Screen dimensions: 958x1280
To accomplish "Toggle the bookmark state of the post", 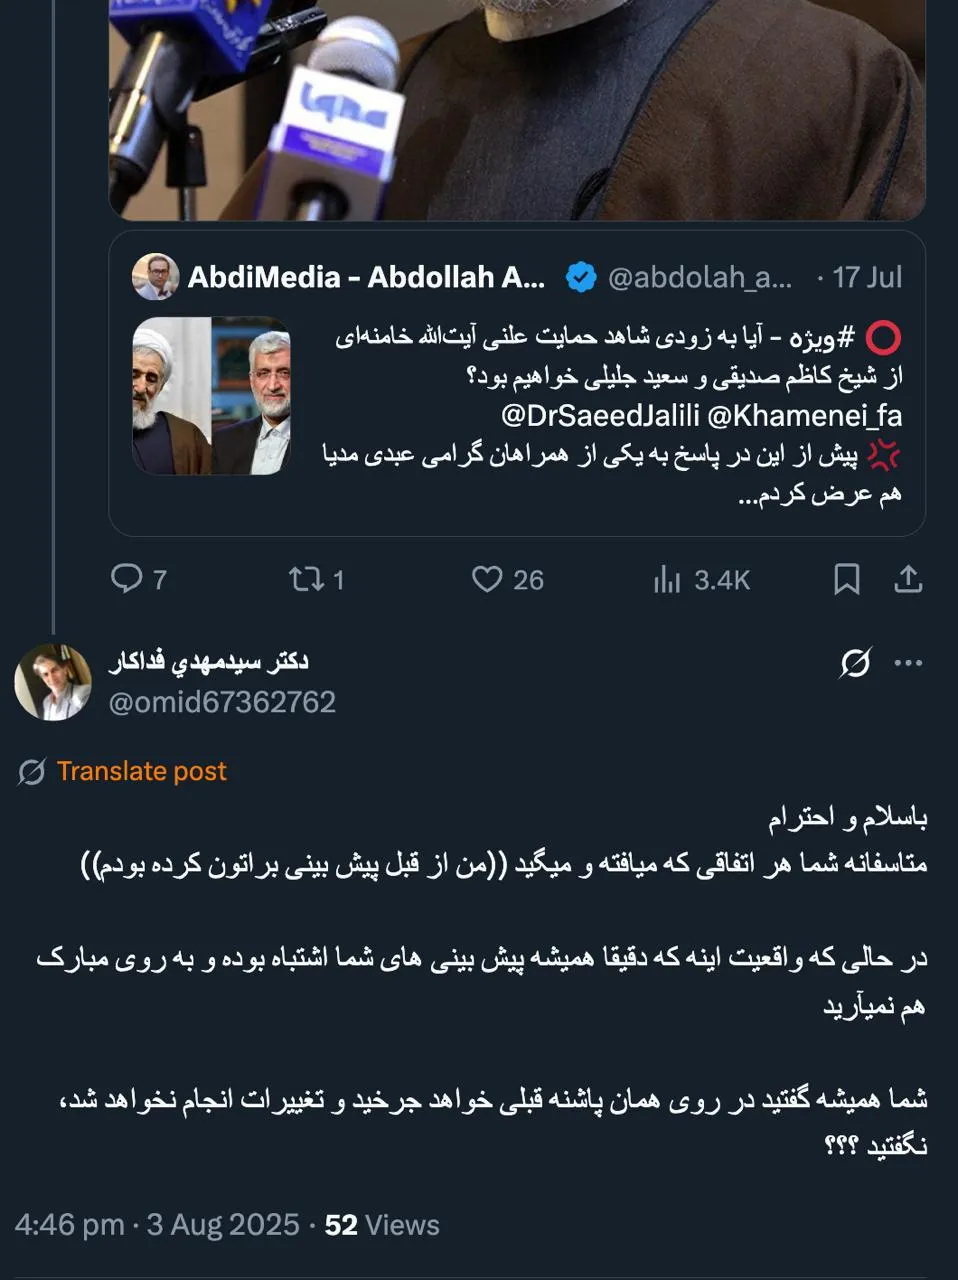I will pos(845,580).
